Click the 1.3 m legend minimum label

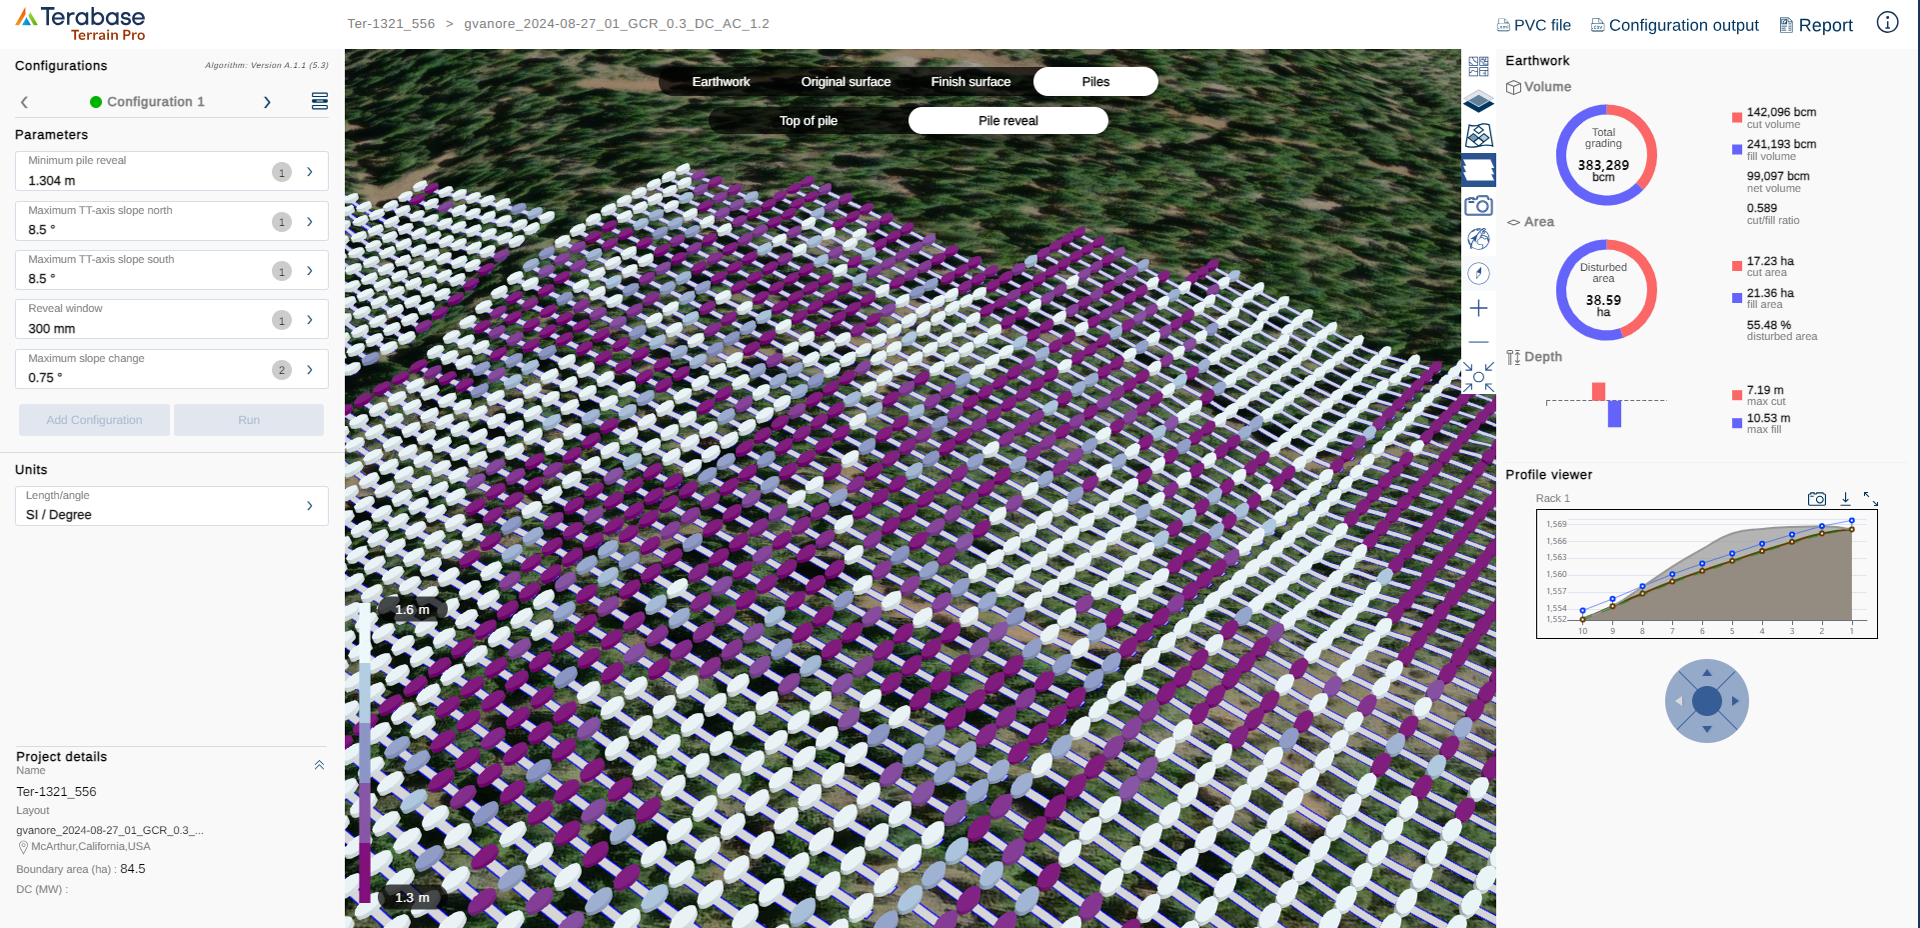click(412, 898)
